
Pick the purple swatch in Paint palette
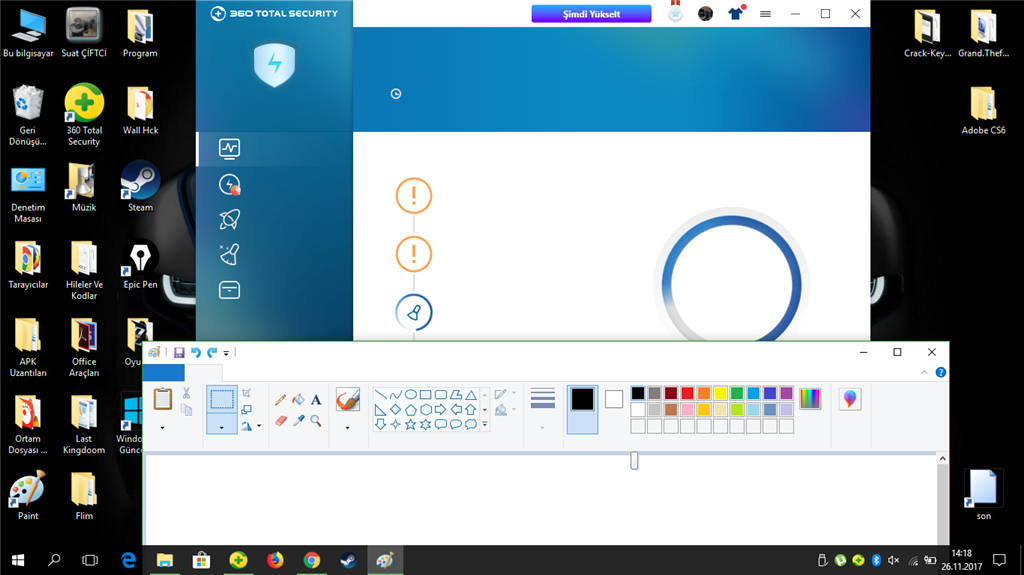[786, 393]
